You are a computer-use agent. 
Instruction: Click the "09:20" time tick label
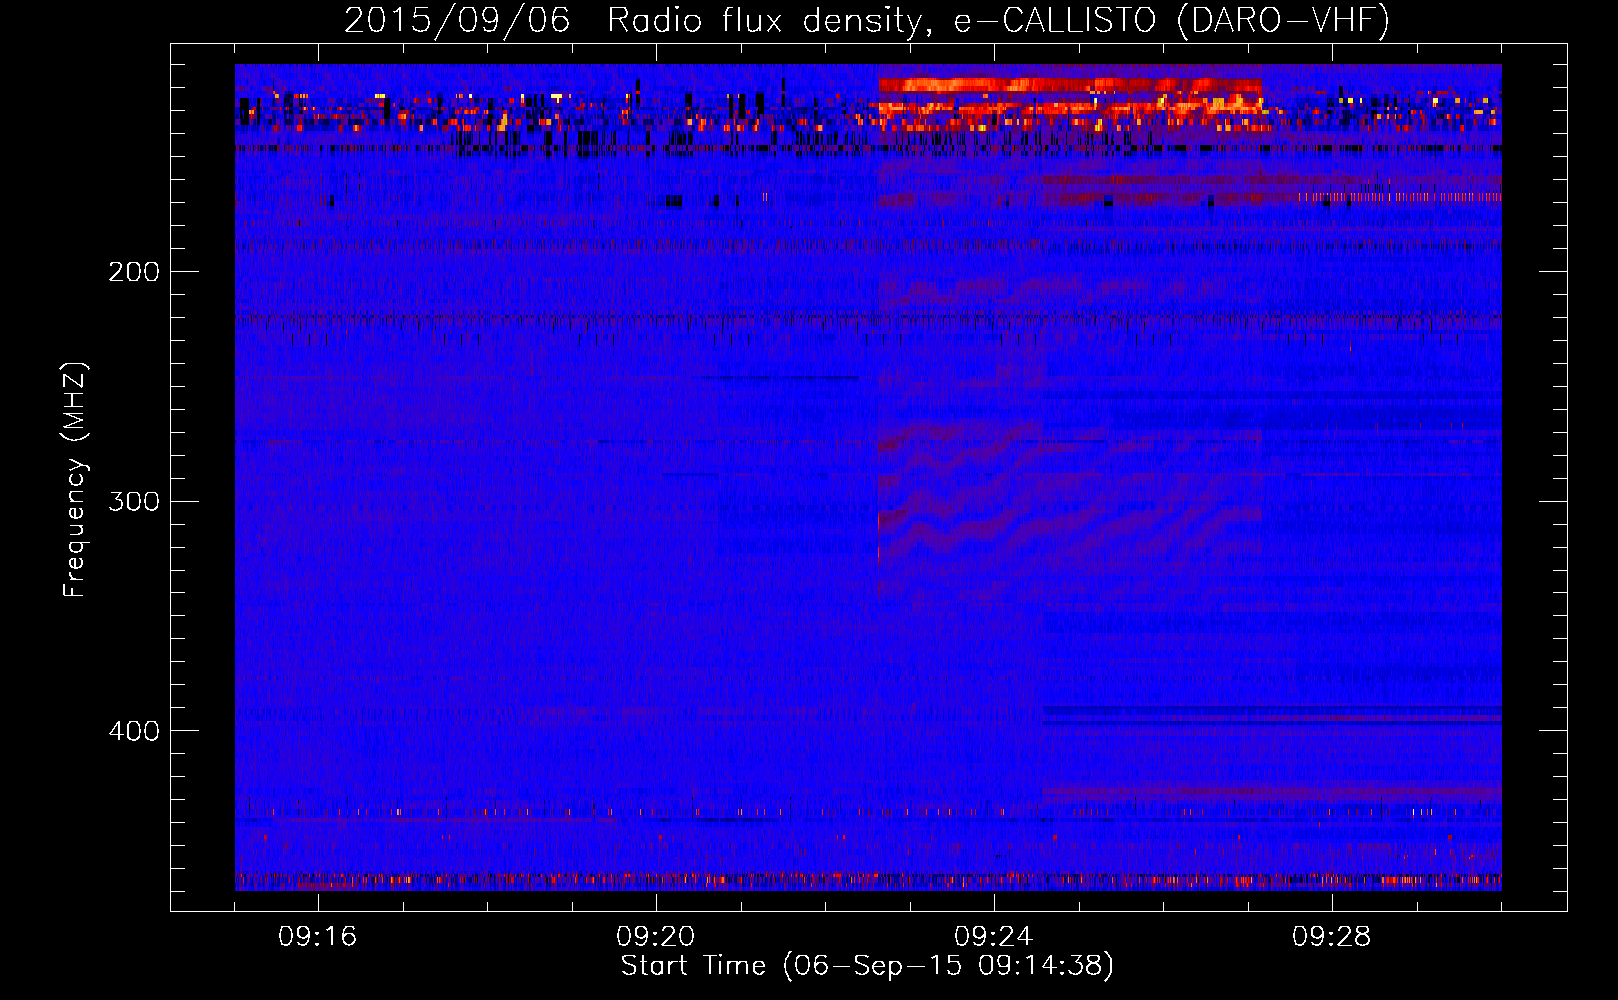click(x=656, y=937)
